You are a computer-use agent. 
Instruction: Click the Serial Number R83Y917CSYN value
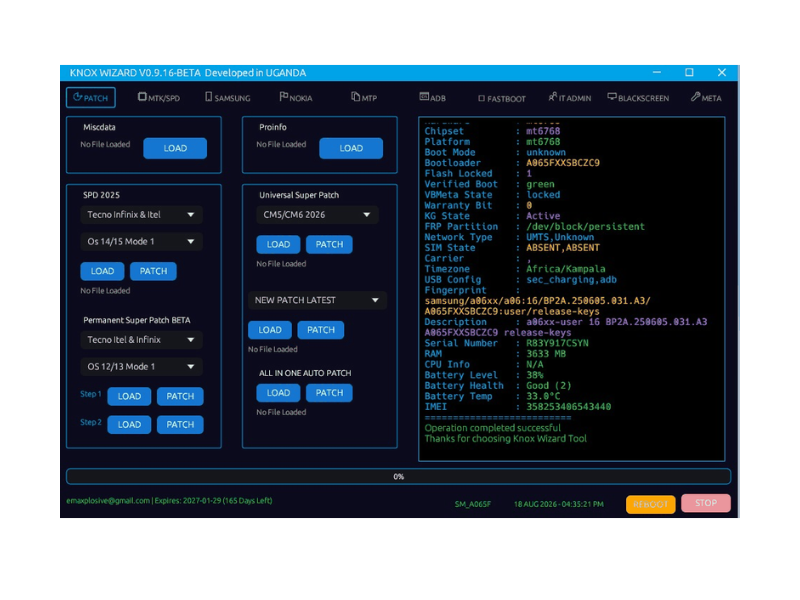[557, 343]
